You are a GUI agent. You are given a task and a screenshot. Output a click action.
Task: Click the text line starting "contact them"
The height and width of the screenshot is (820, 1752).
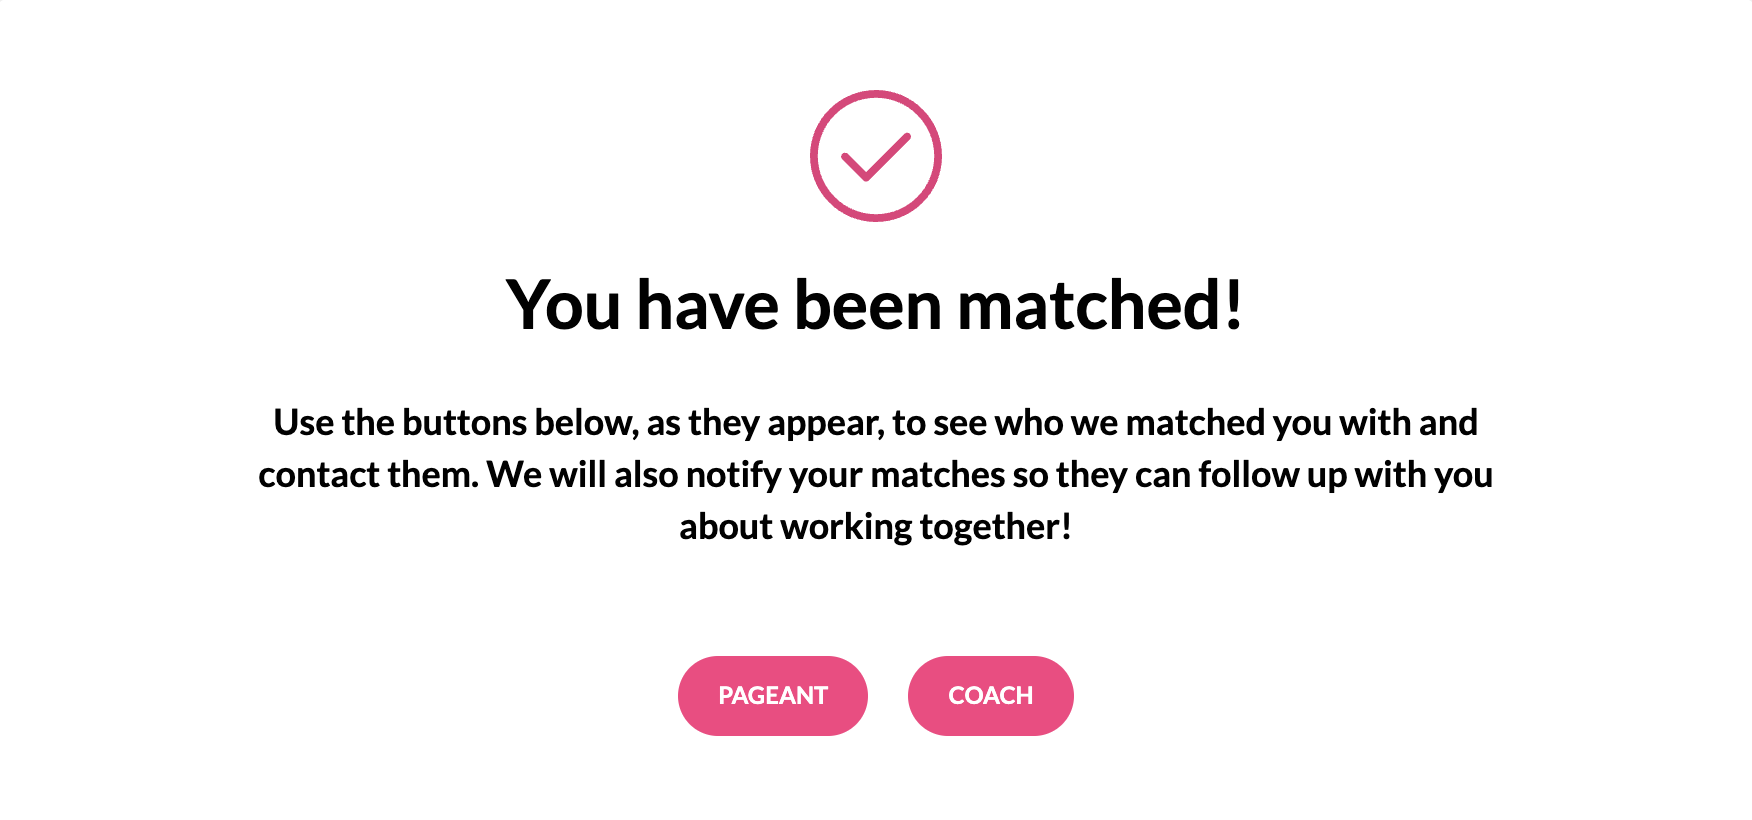coord(875,475)
